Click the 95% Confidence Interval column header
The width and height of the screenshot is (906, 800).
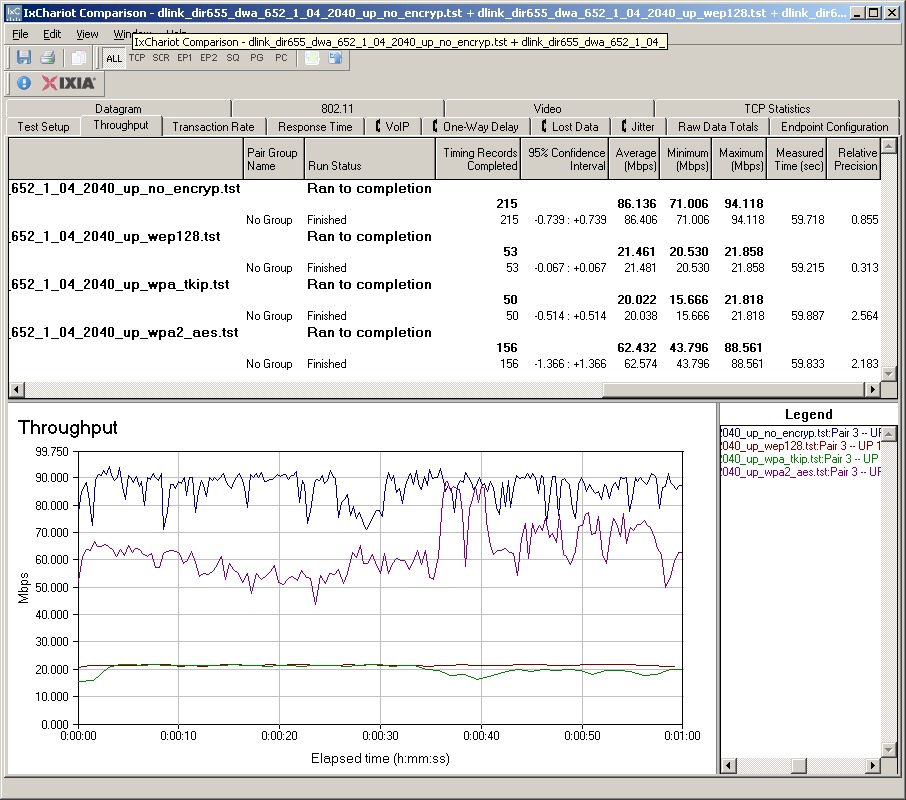pos(565,159)
